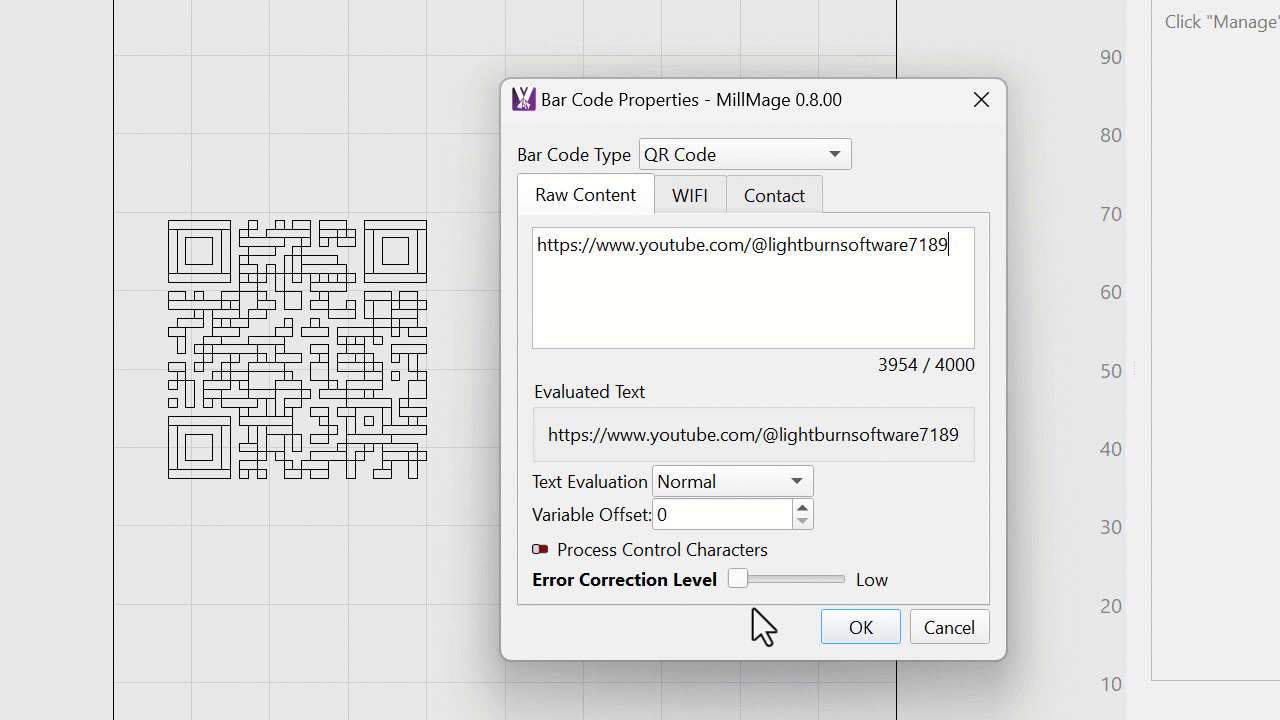Screen dimensions: 1280x720
Task: Expand the Text Evaluation dropdown
Action: coord(732,482)
